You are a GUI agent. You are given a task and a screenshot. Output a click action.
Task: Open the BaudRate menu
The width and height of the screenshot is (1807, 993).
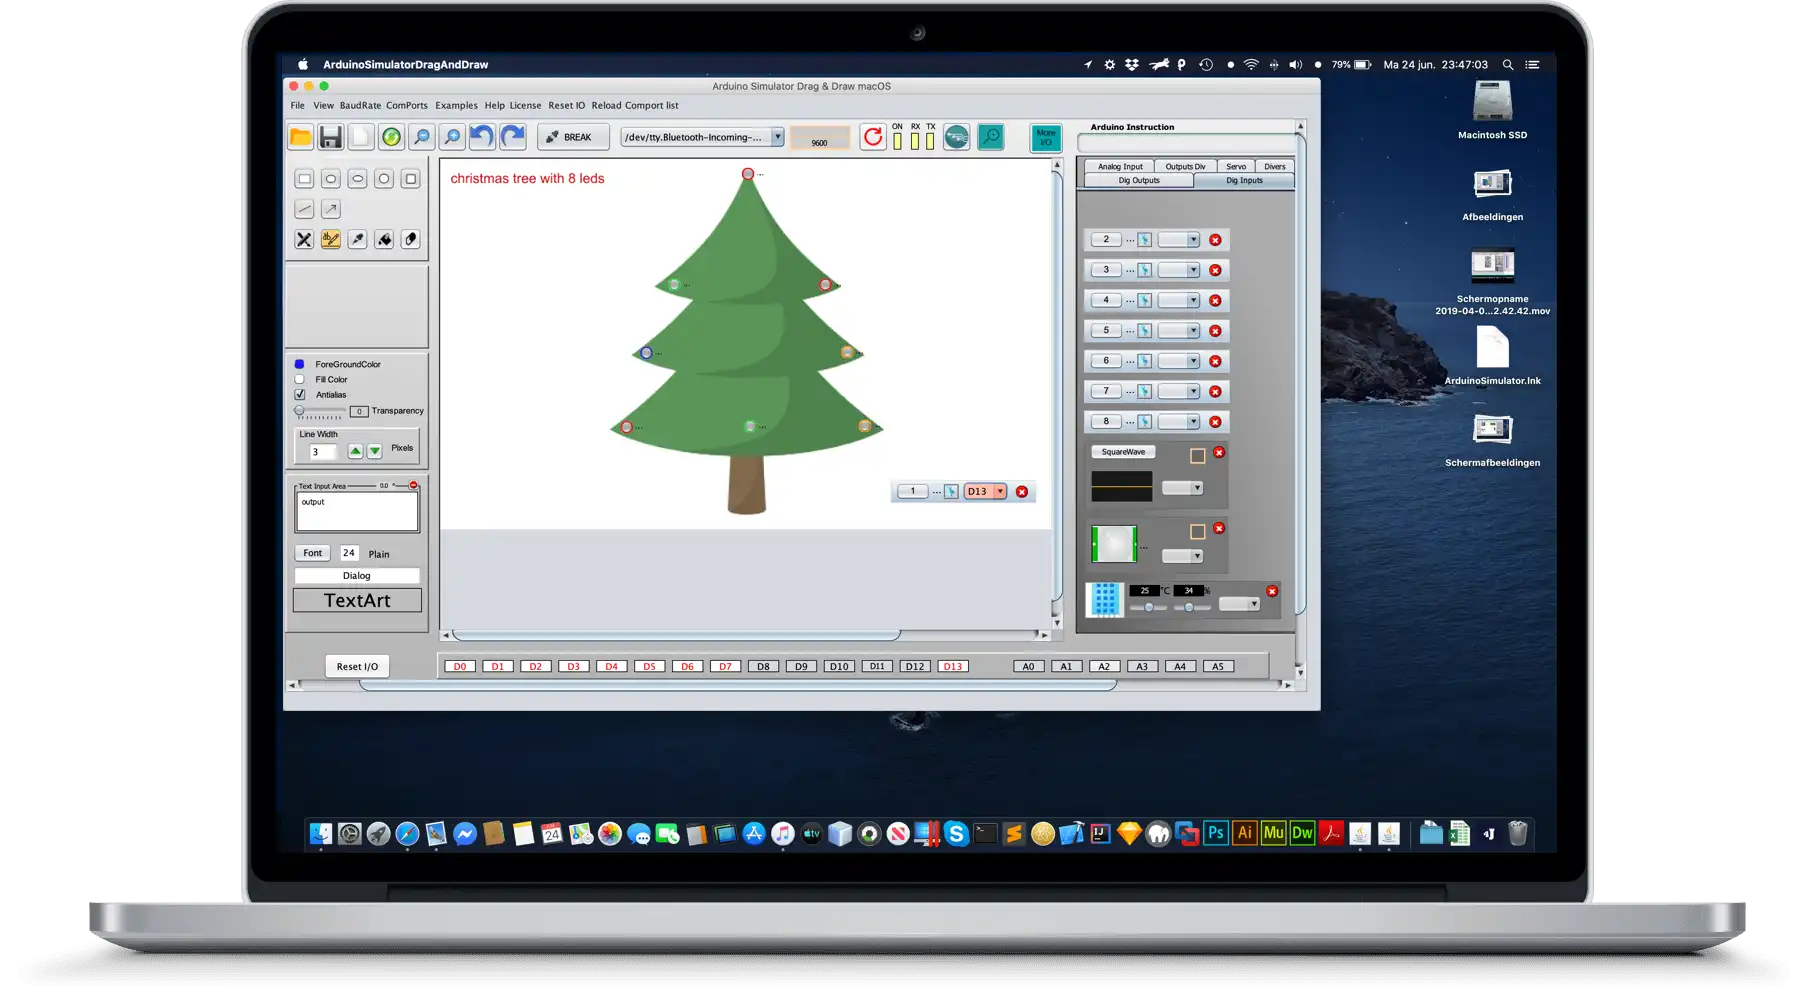[360, 105]
